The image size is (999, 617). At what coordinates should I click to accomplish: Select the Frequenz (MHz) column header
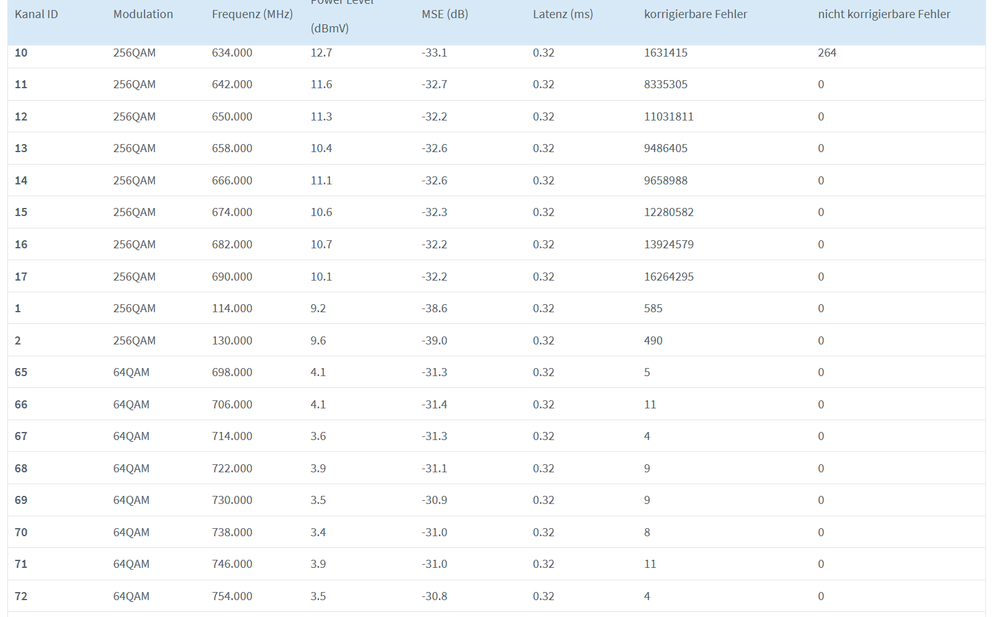point(252,15)
